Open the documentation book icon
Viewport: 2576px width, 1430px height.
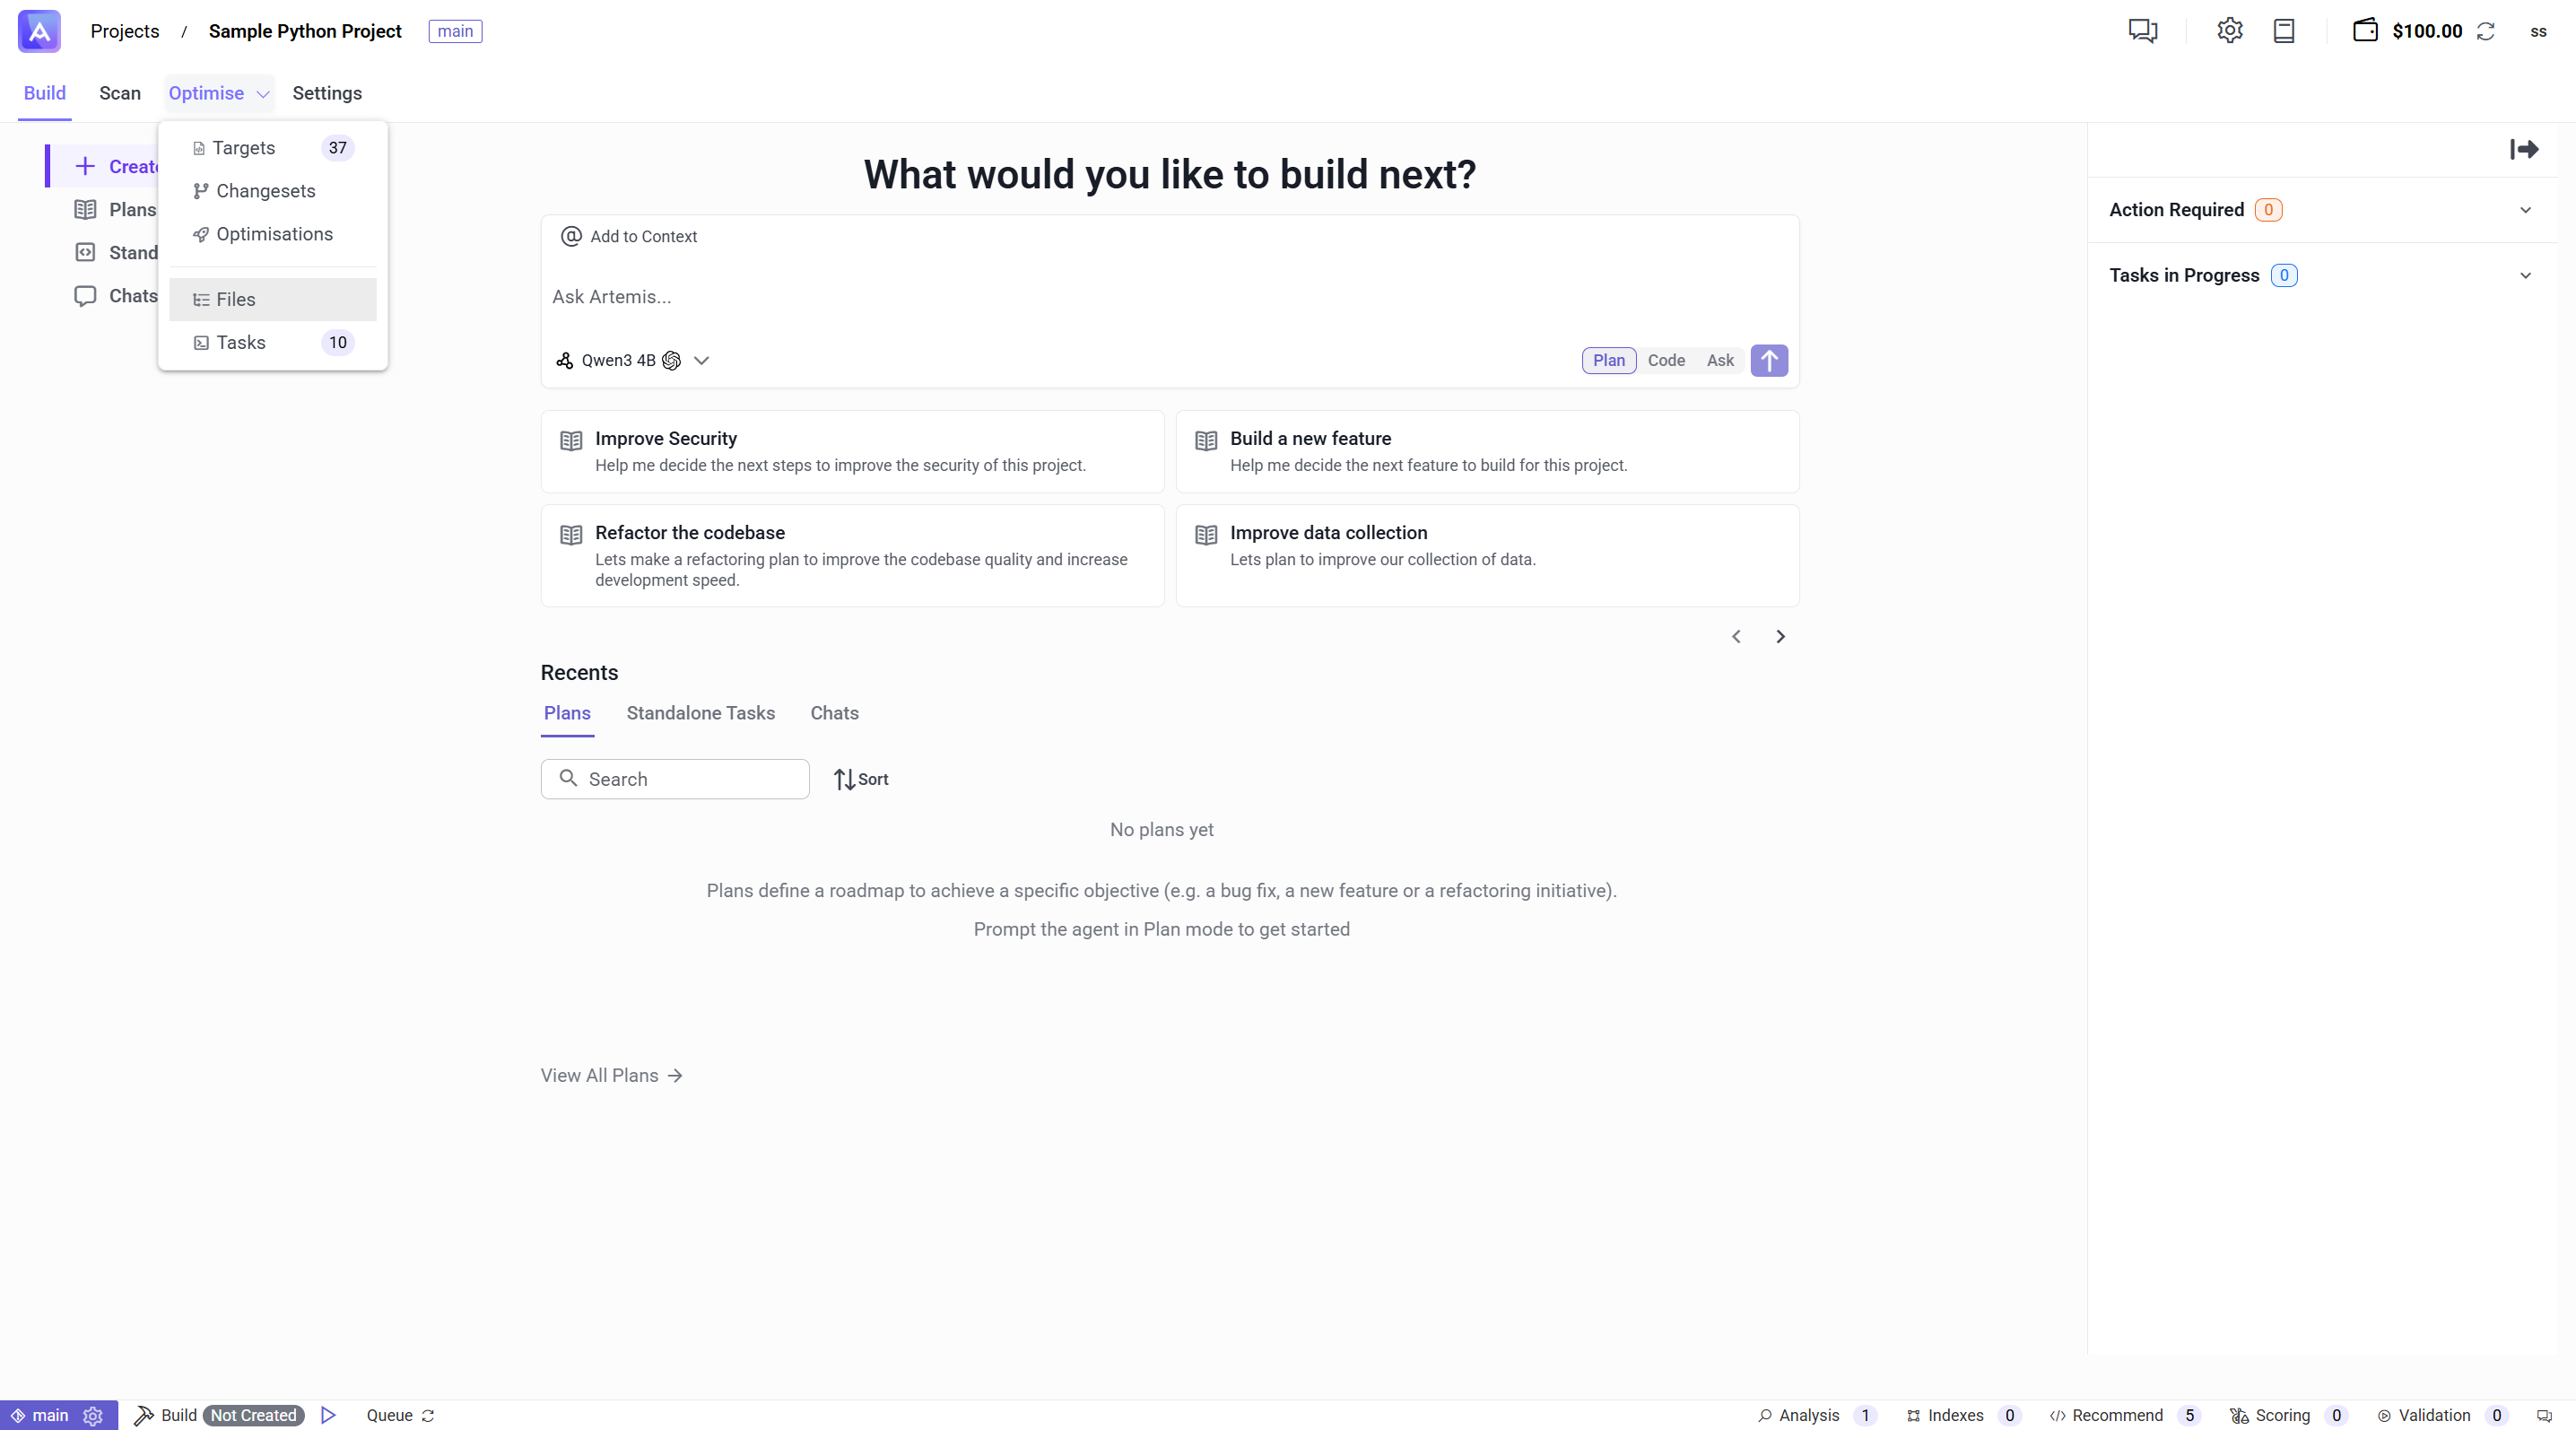tap(2284, 31)
